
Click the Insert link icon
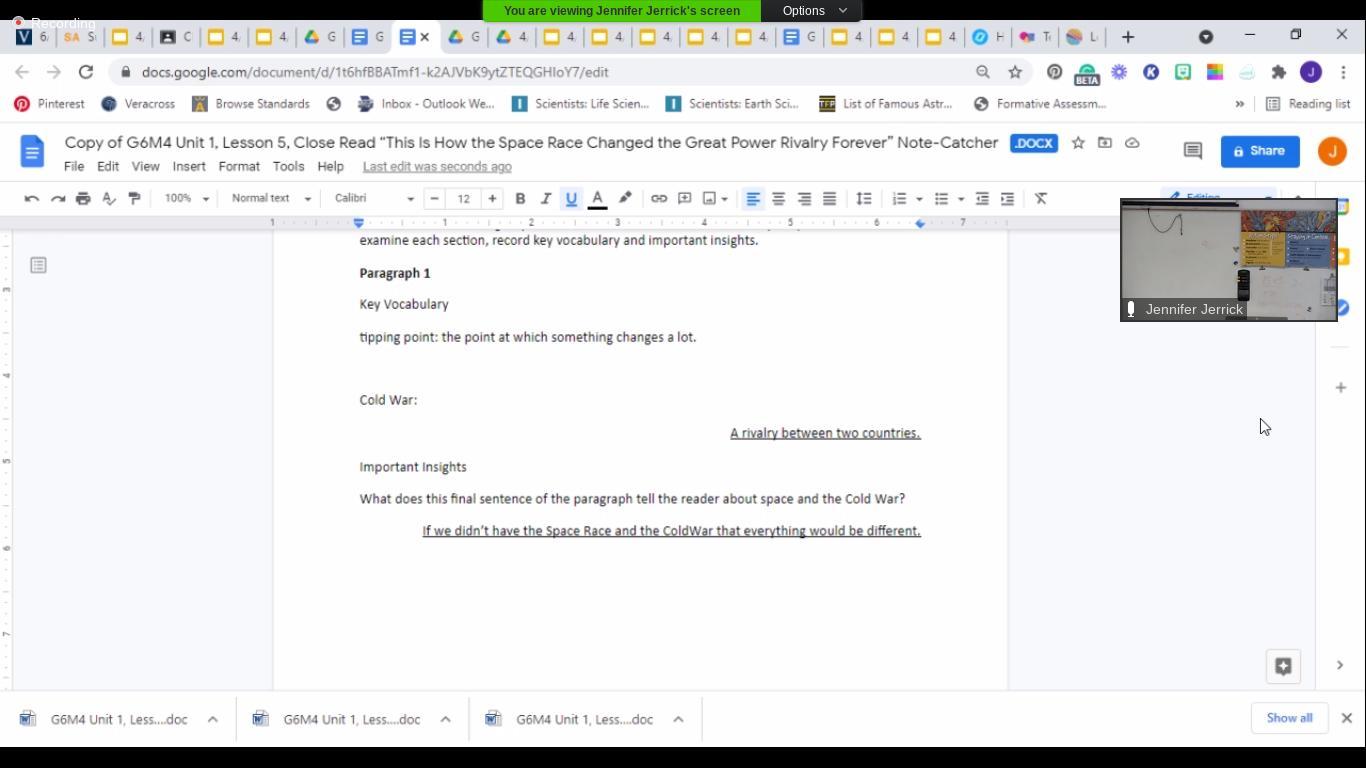[659, 199]
